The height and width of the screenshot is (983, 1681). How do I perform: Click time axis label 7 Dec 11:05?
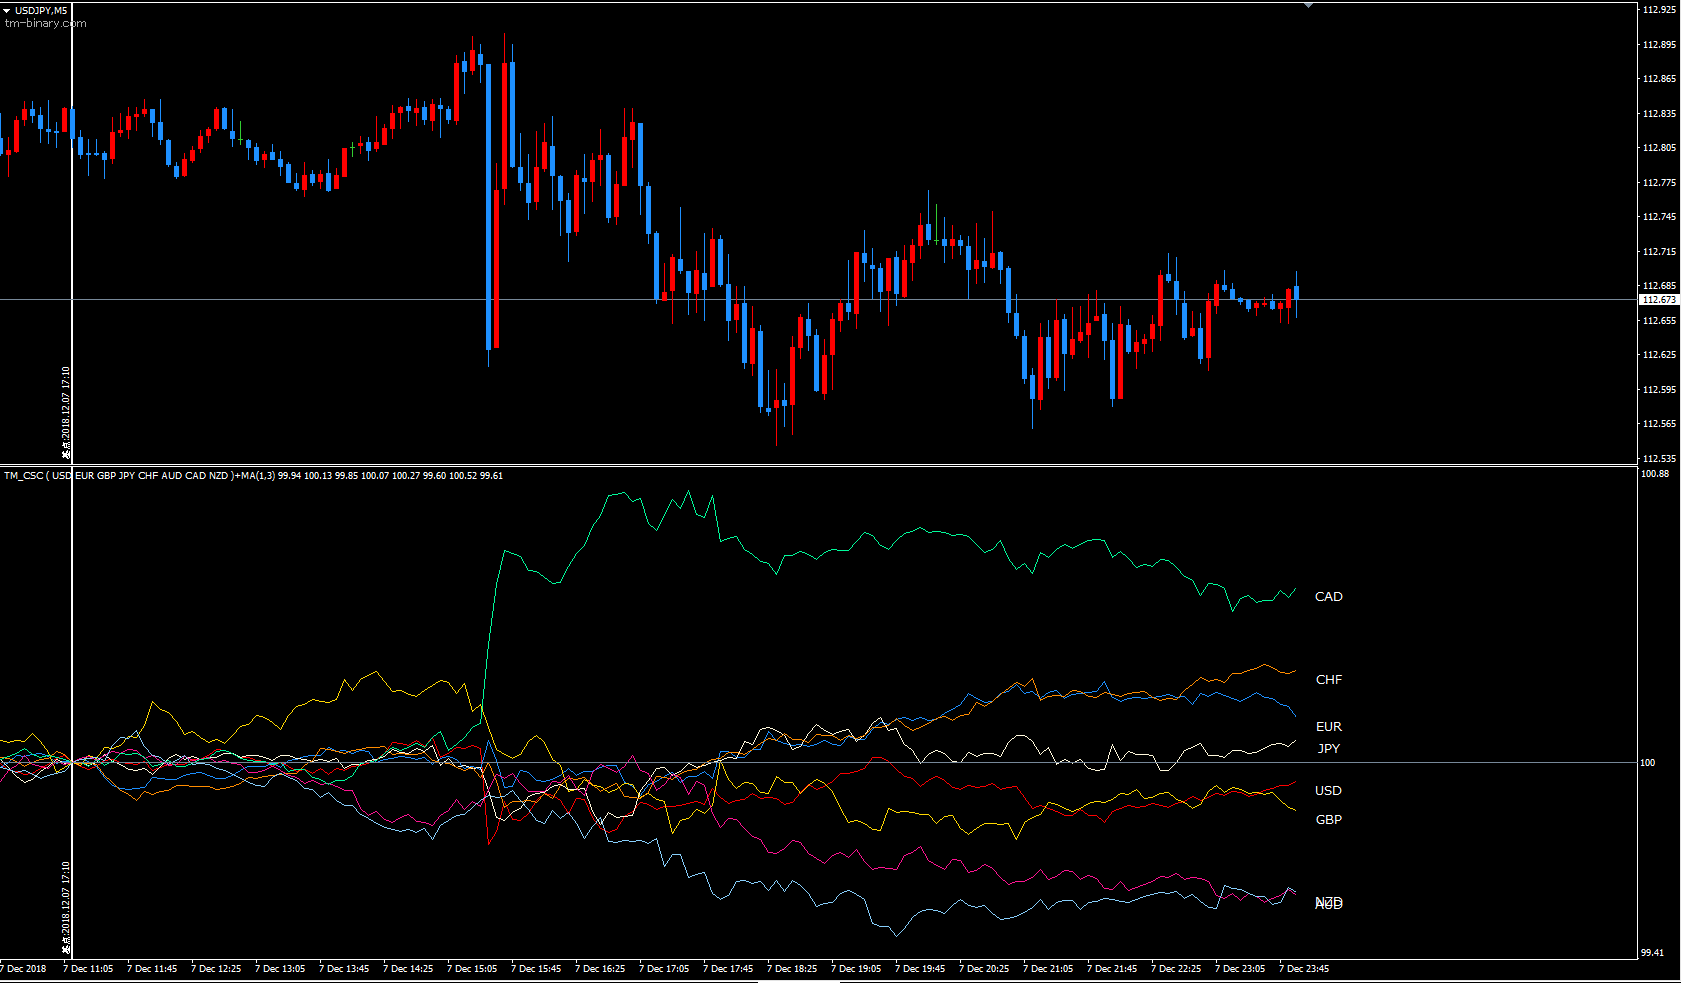88,969
